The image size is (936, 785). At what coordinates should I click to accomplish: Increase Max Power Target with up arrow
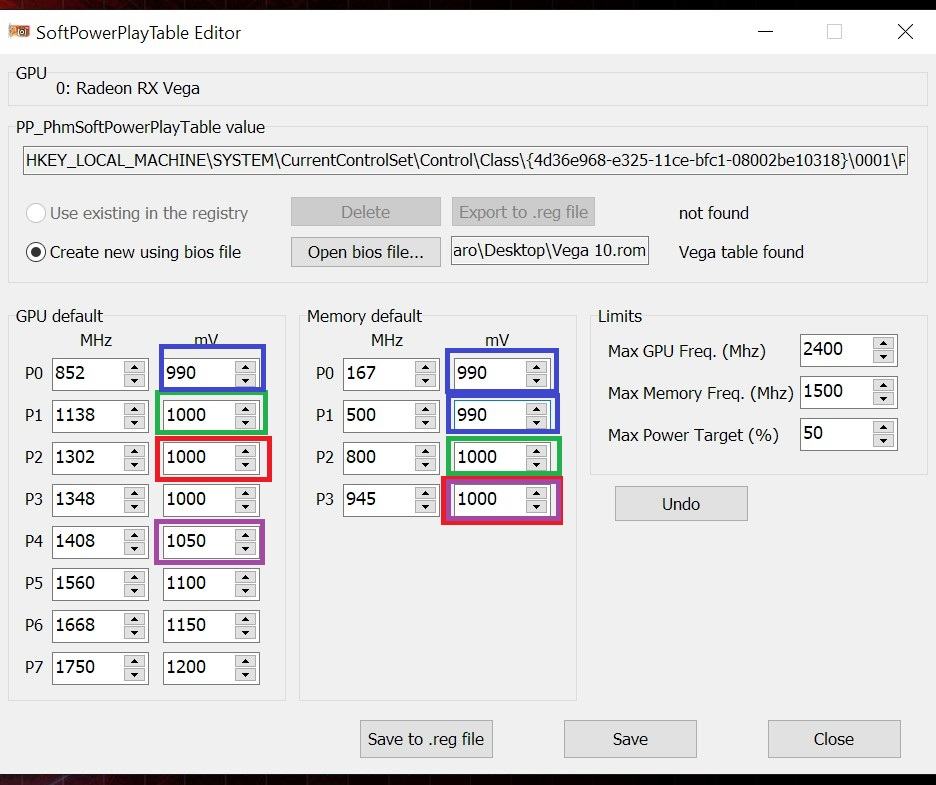tap(883, 427)
